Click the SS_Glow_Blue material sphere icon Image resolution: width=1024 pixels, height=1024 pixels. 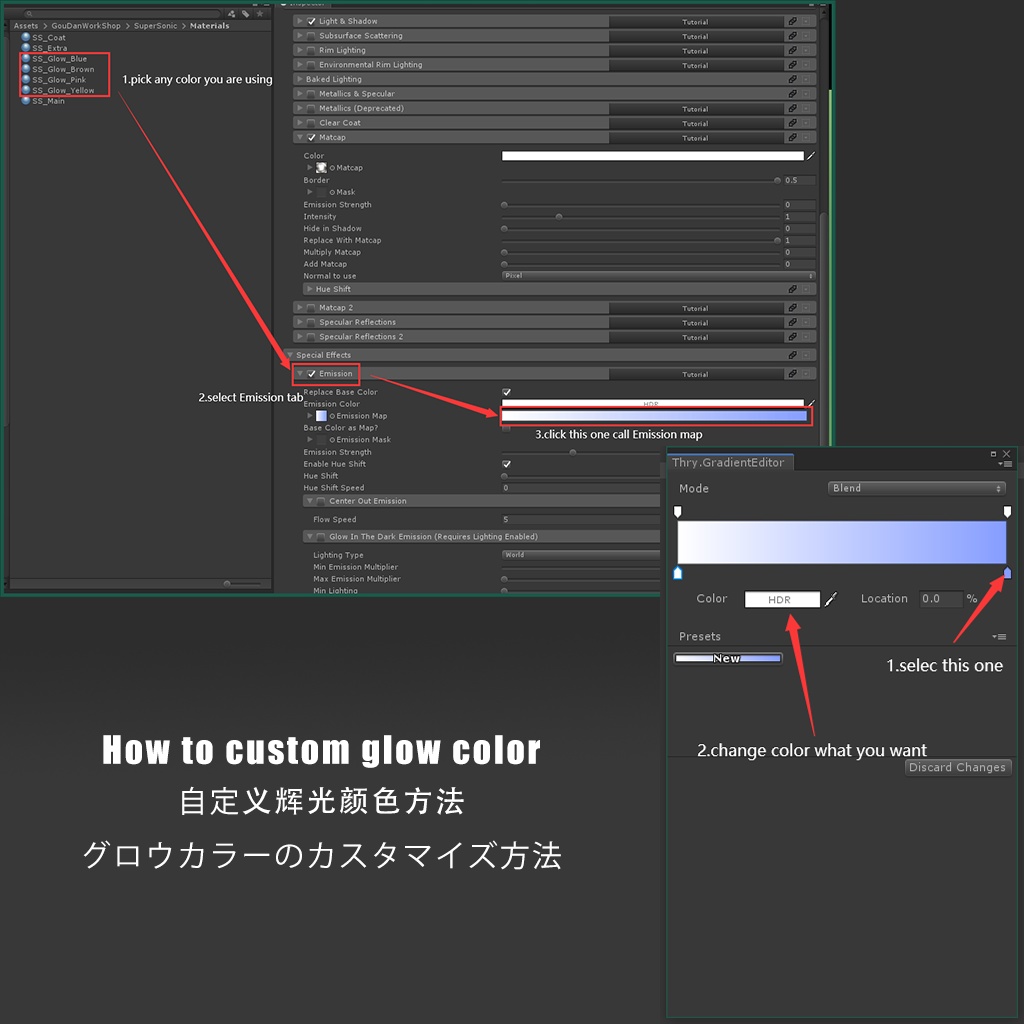click(26, 59)
